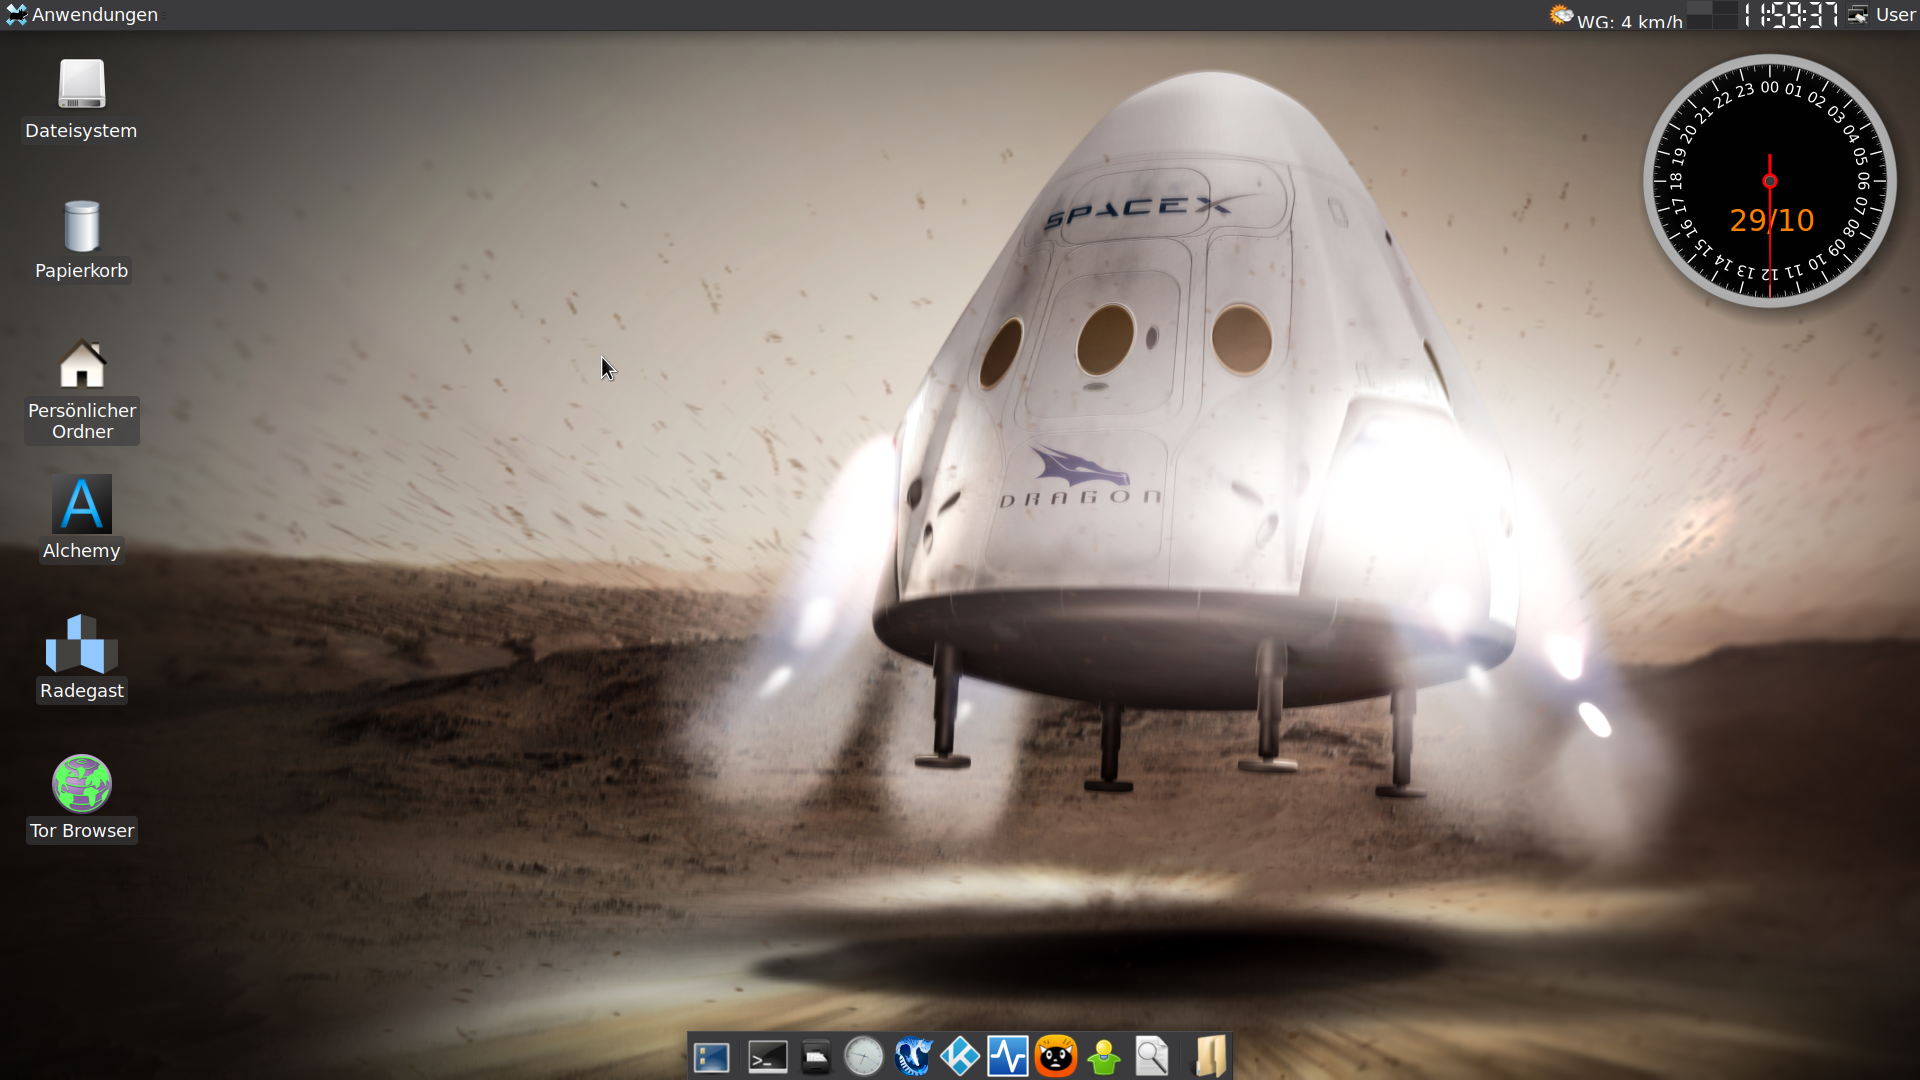1920x1080 pixels.
Task: Select the Papierkorb trash icon
Action: [81, 226]
